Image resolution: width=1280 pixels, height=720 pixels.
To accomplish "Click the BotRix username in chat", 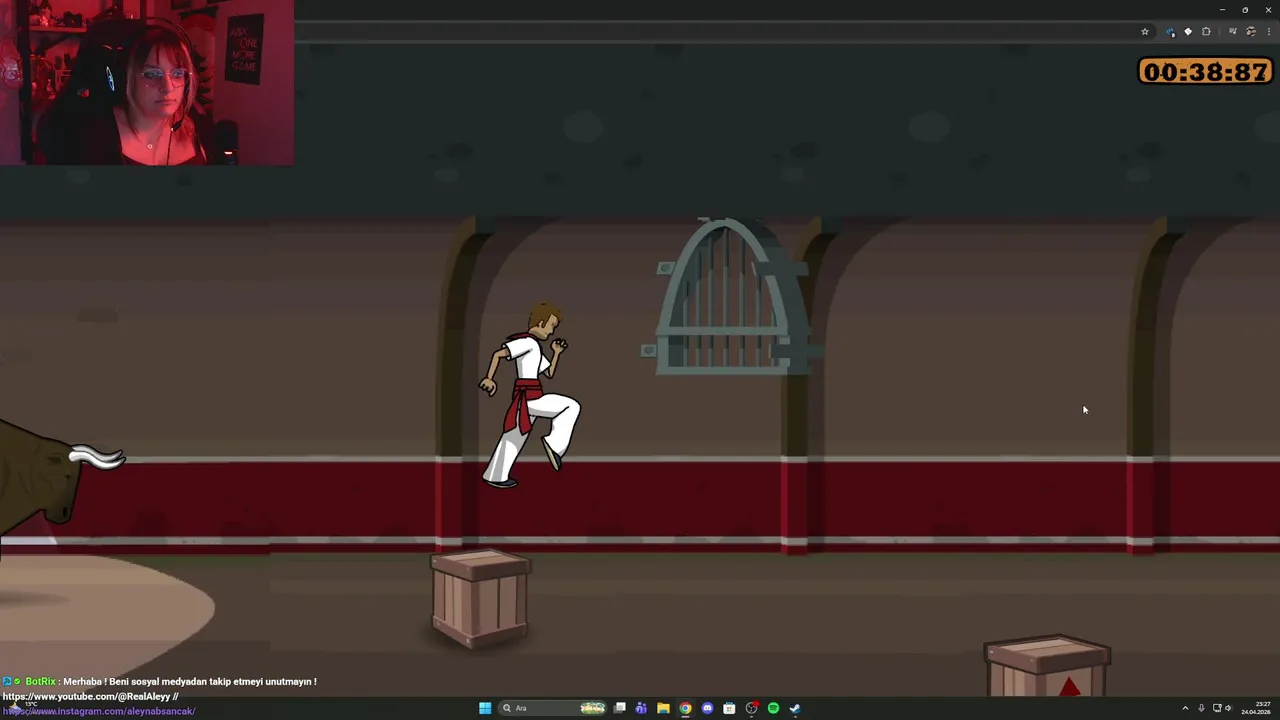I will pyautogui.click(x=41, y=682).
